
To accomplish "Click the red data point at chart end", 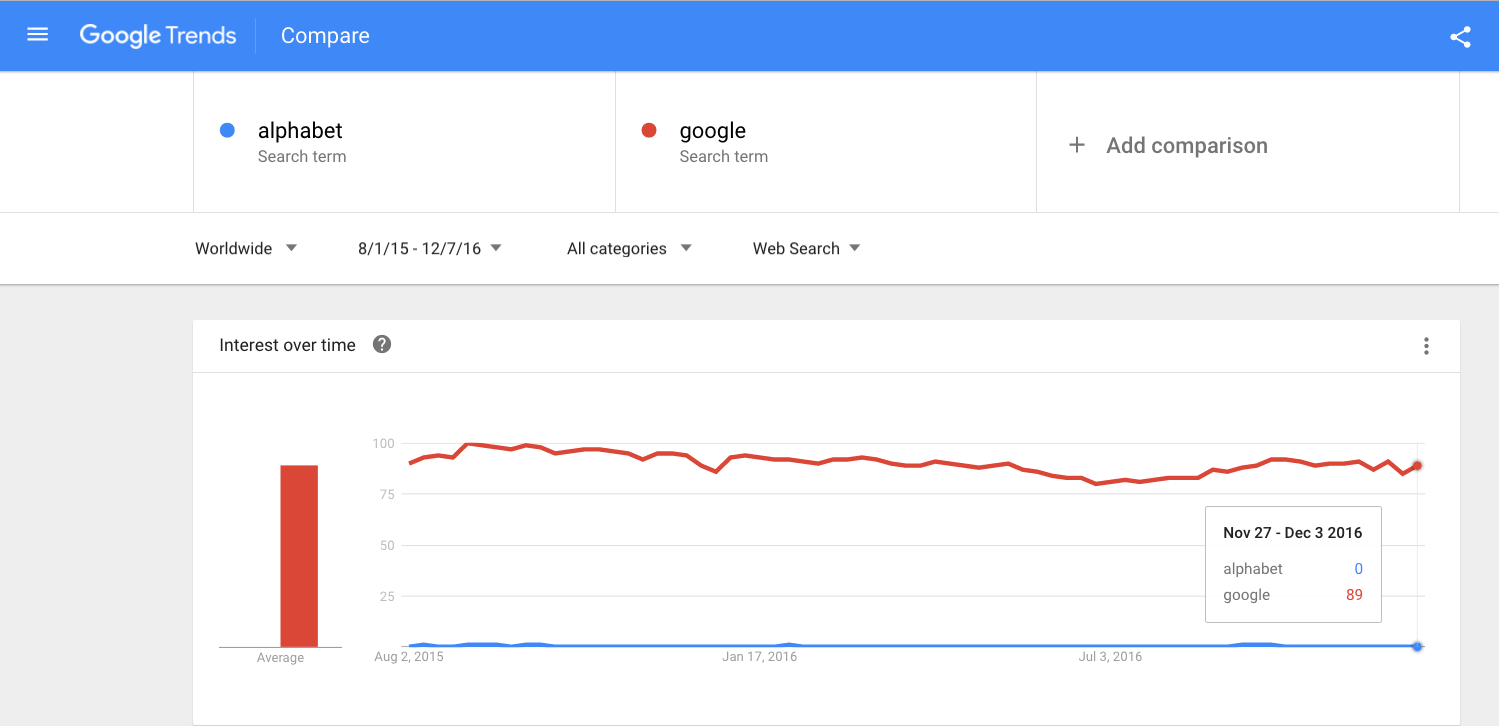I will pos(1417,465).
